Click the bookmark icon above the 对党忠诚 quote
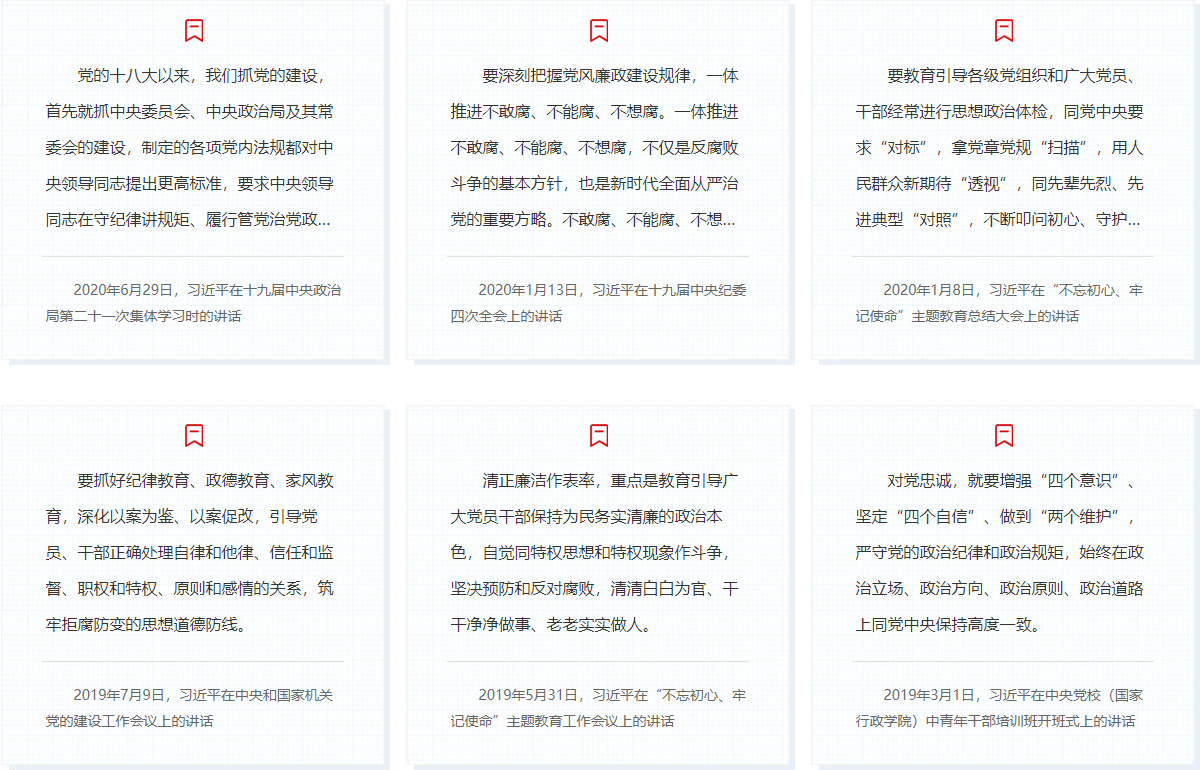 (x=1004, y=436)
